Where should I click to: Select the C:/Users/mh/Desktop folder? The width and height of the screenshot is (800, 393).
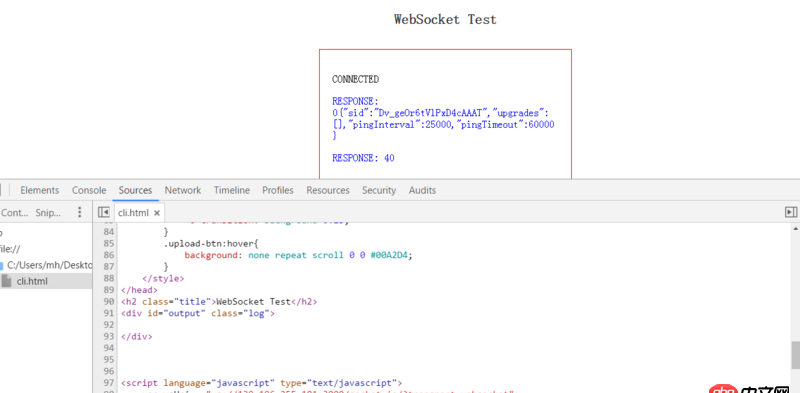[x=49, y=265]
